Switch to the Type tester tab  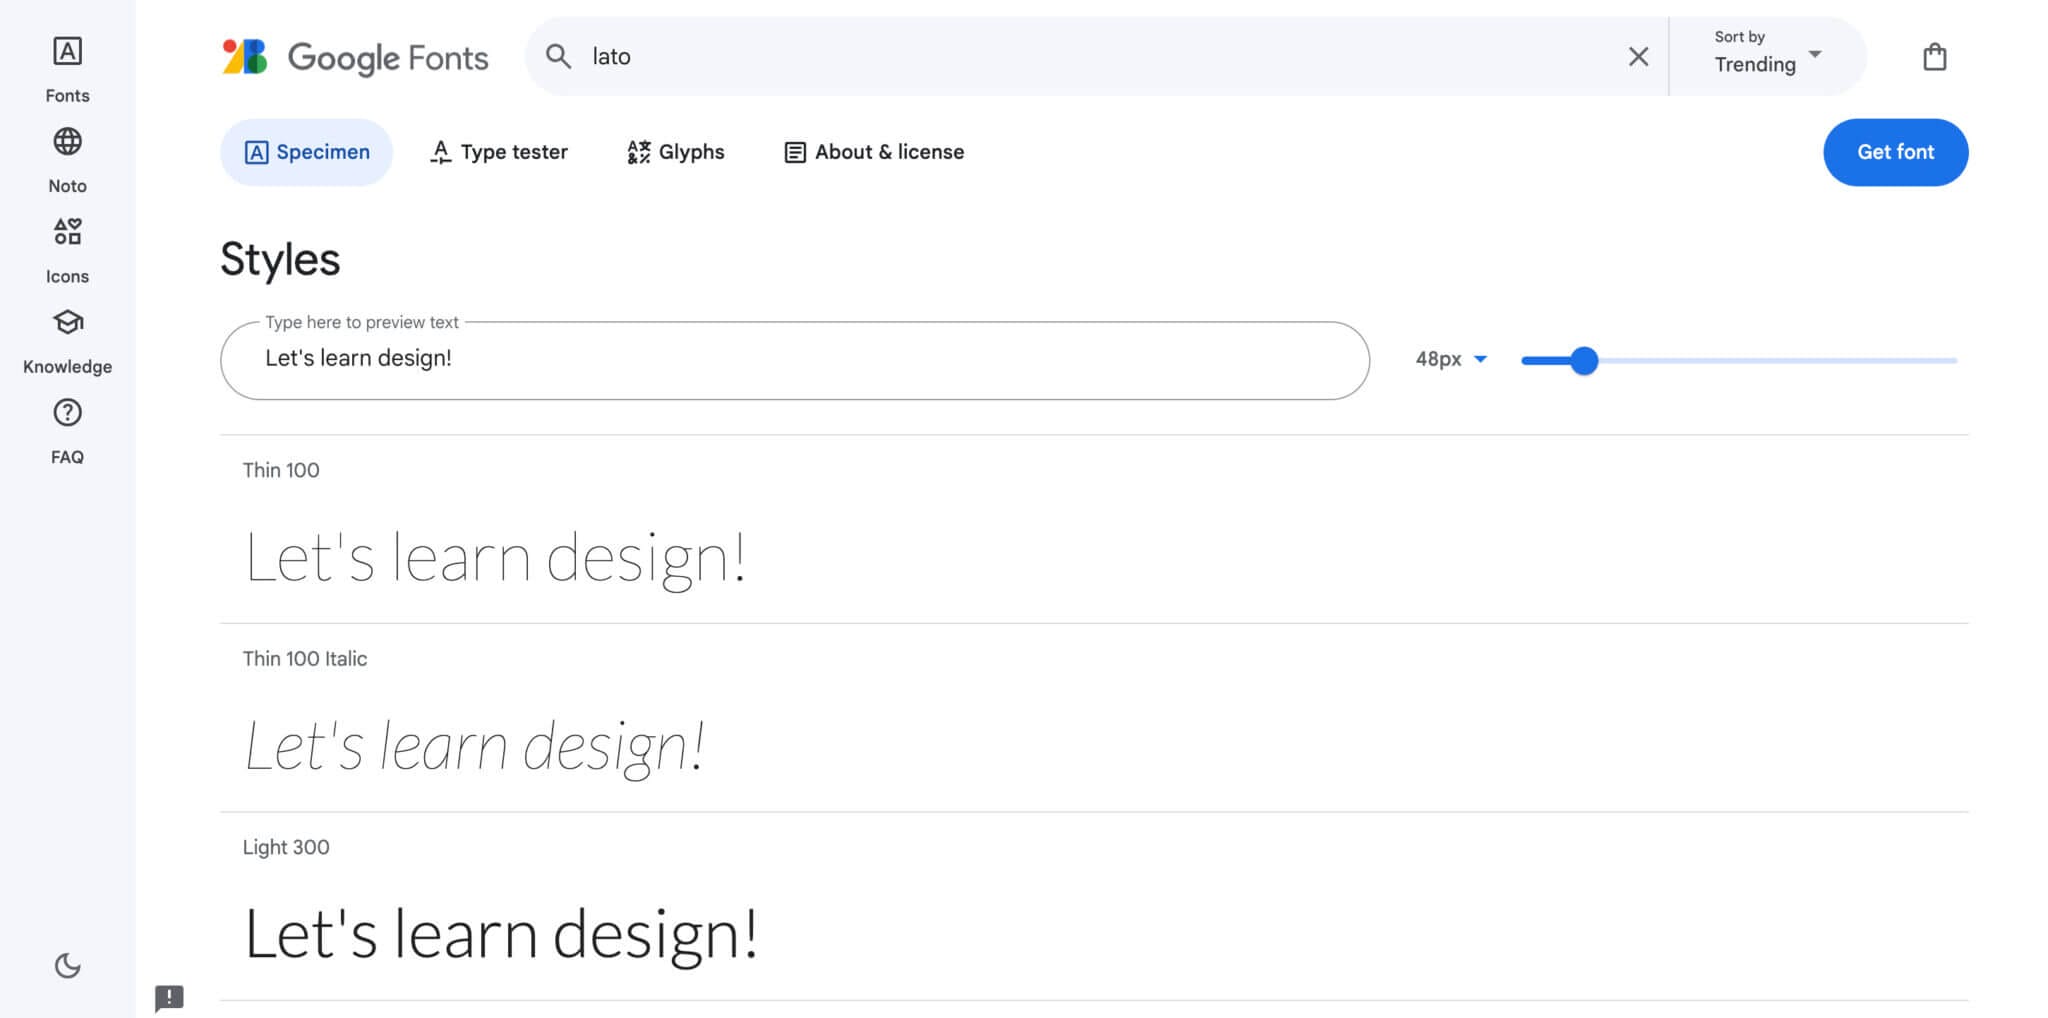[499, 152]
